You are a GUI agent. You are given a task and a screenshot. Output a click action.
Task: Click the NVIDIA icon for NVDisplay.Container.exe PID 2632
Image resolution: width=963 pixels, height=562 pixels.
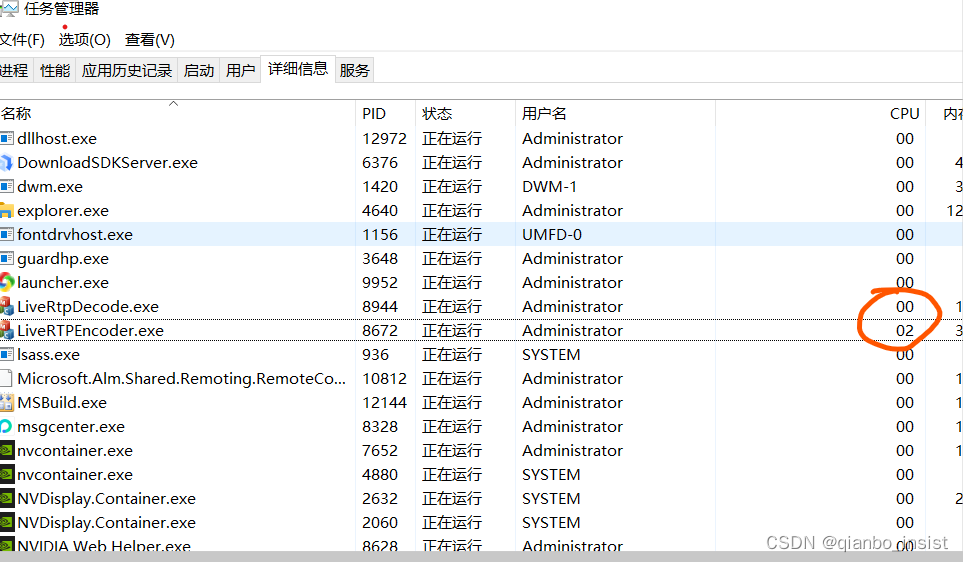7,498
